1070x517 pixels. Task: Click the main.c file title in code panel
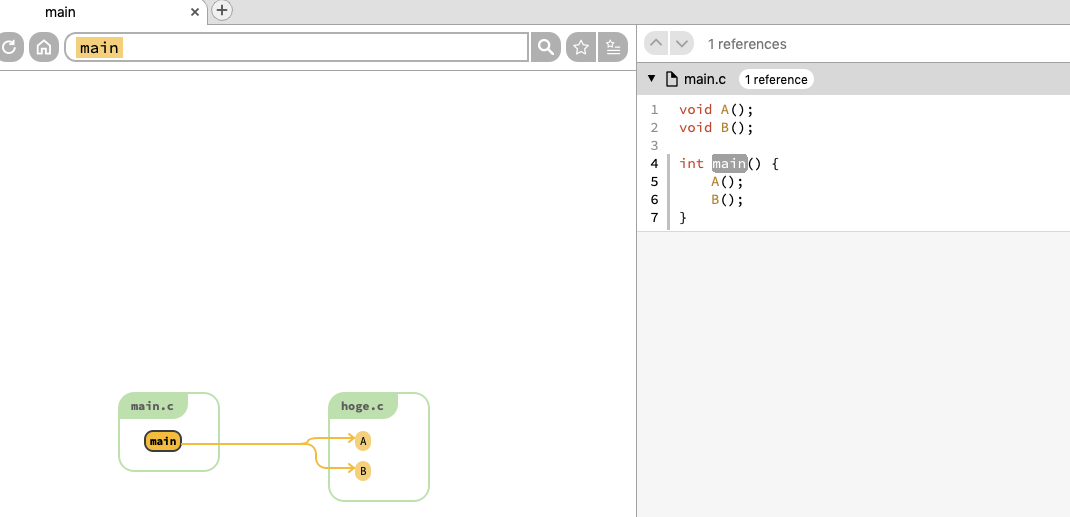705,79
